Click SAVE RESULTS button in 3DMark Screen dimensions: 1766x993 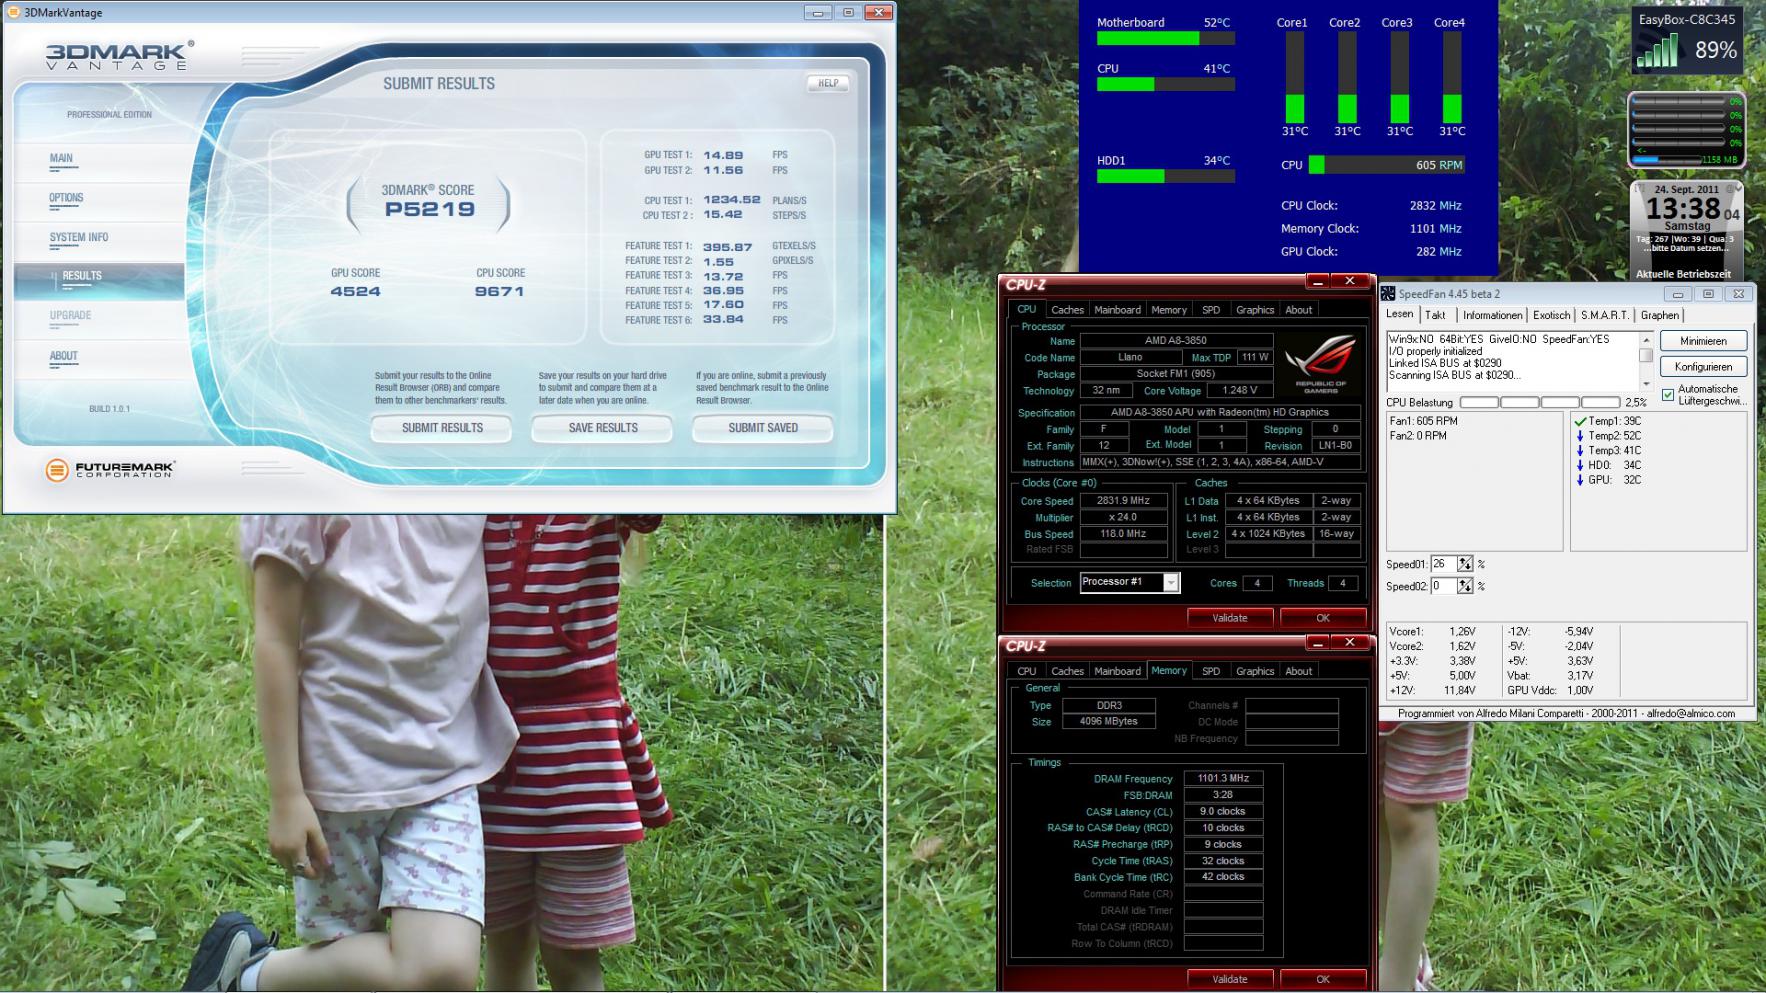(x=603, y=428)
